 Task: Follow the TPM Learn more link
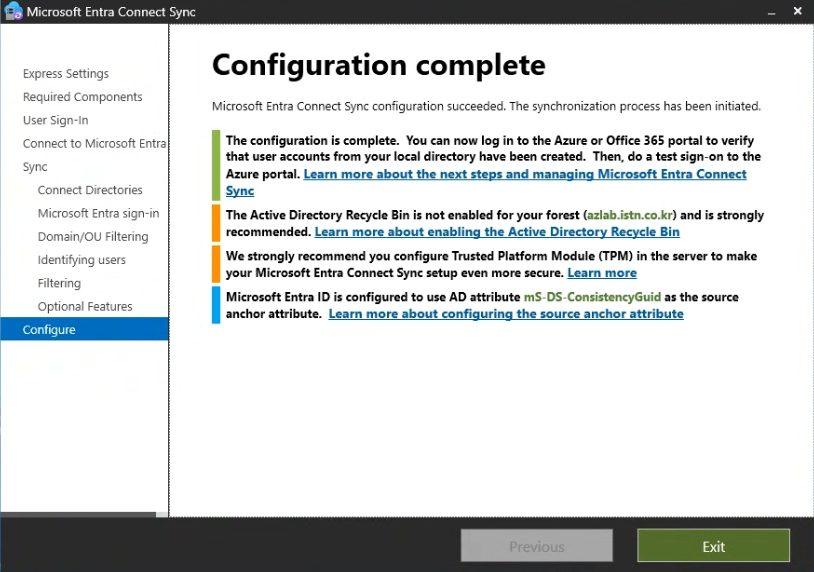pos(602,273)
